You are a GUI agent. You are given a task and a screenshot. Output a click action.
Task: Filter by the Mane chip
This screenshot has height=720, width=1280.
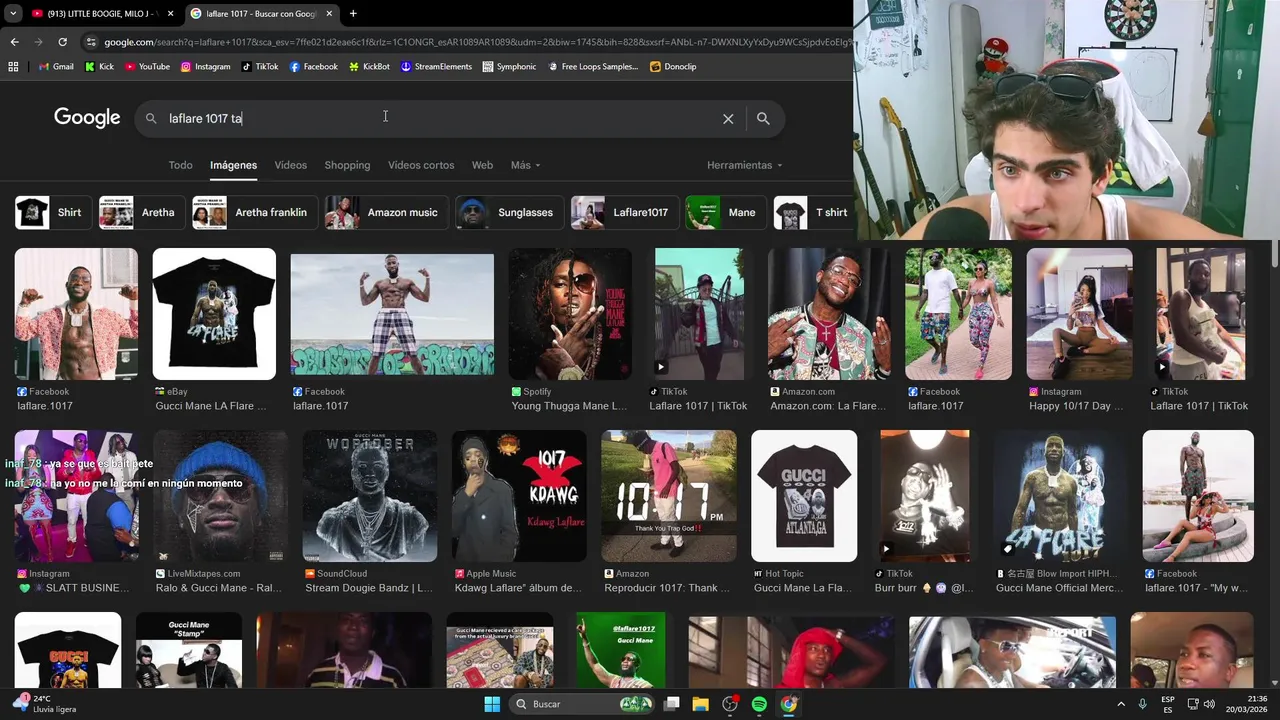(x=725, y=212)
